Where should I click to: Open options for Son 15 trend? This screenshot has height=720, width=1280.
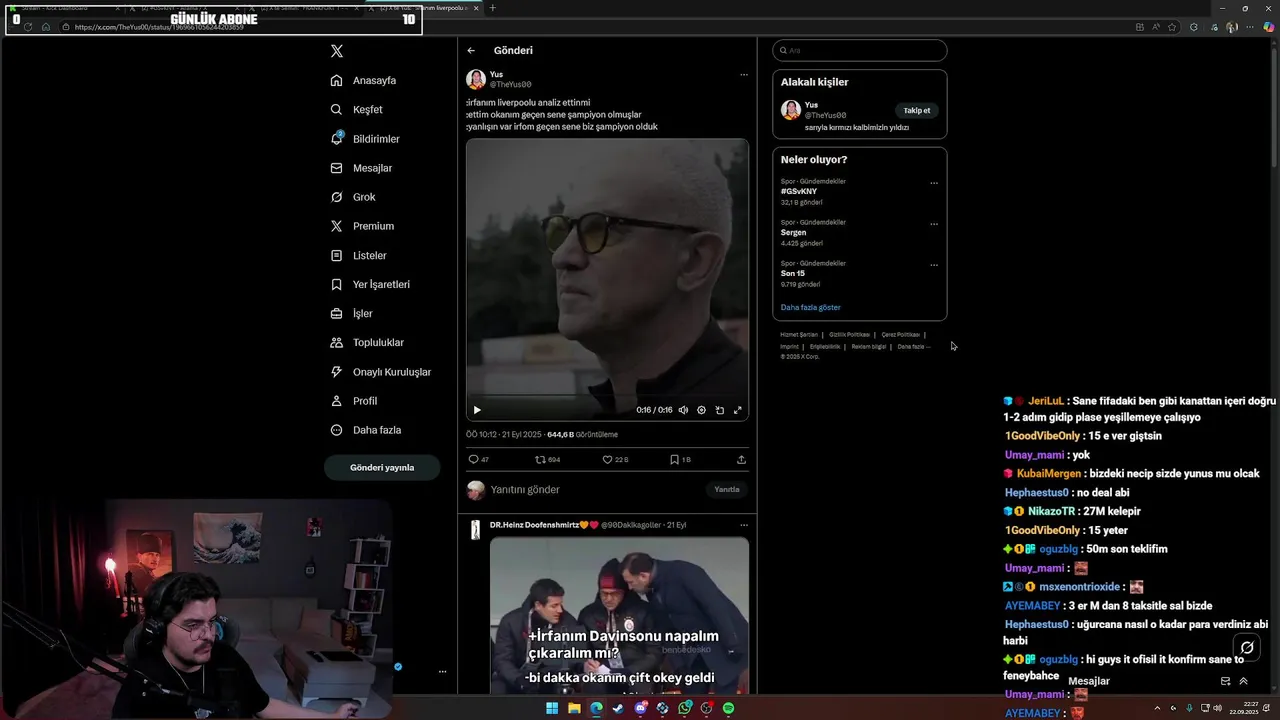tap(934, 265)
